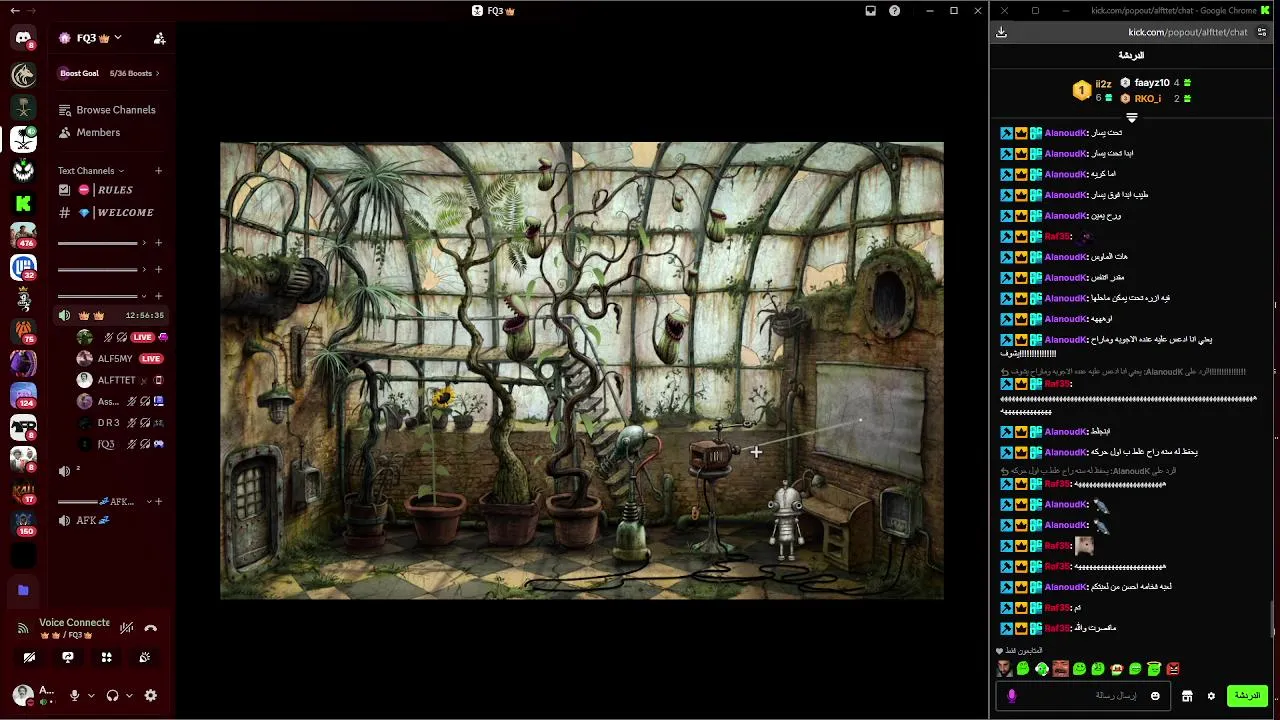Click the Machinarium game stream view

[x=582, y=370]
